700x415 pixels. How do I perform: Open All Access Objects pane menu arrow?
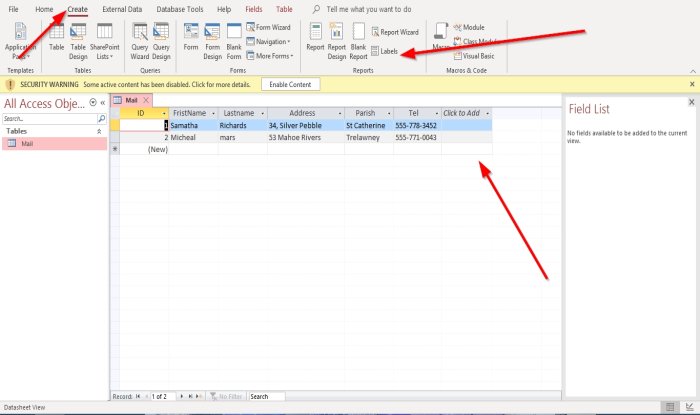point(93,103)
